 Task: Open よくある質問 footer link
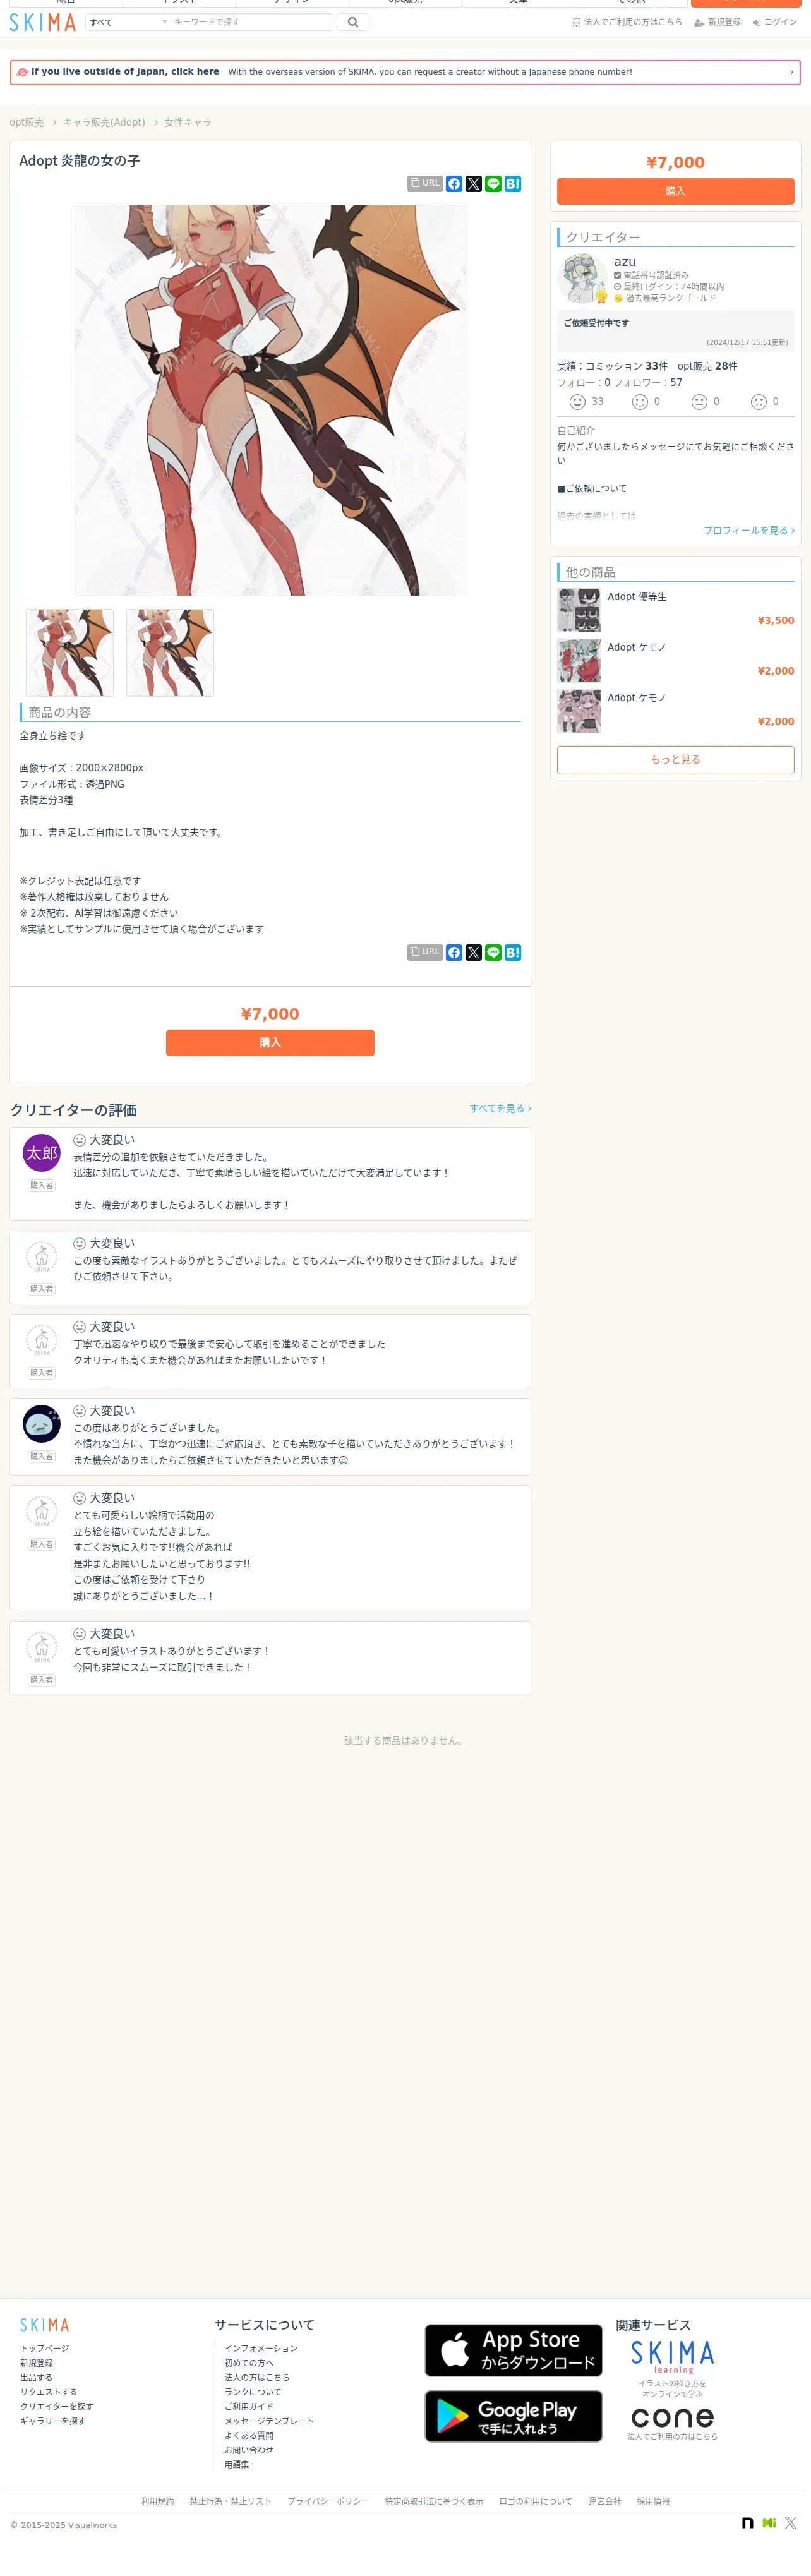click(x=249, y=2435)
